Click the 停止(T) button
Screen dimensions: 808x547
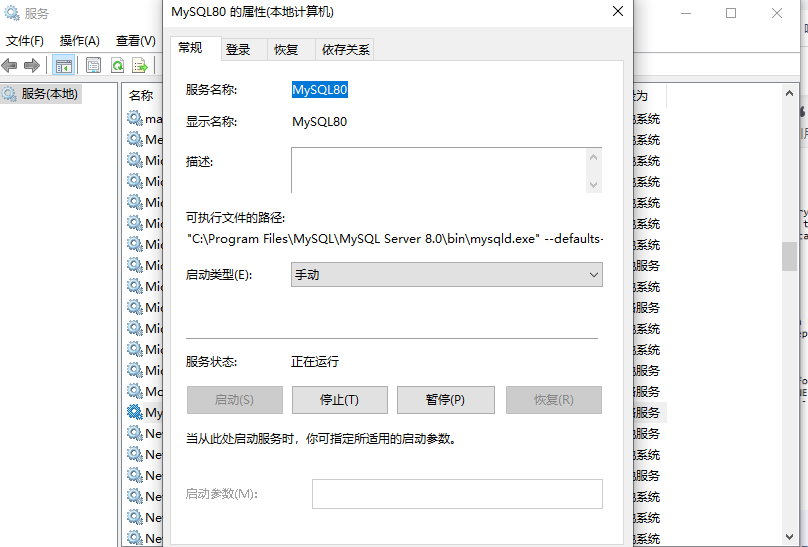[340, 400]
